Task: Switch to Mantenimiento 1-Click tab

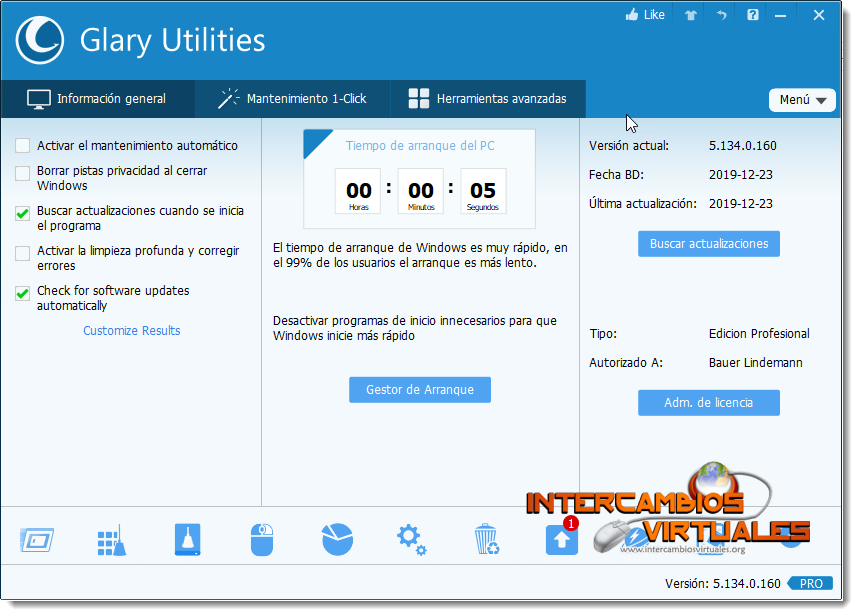Action: (x=293, y=99)
